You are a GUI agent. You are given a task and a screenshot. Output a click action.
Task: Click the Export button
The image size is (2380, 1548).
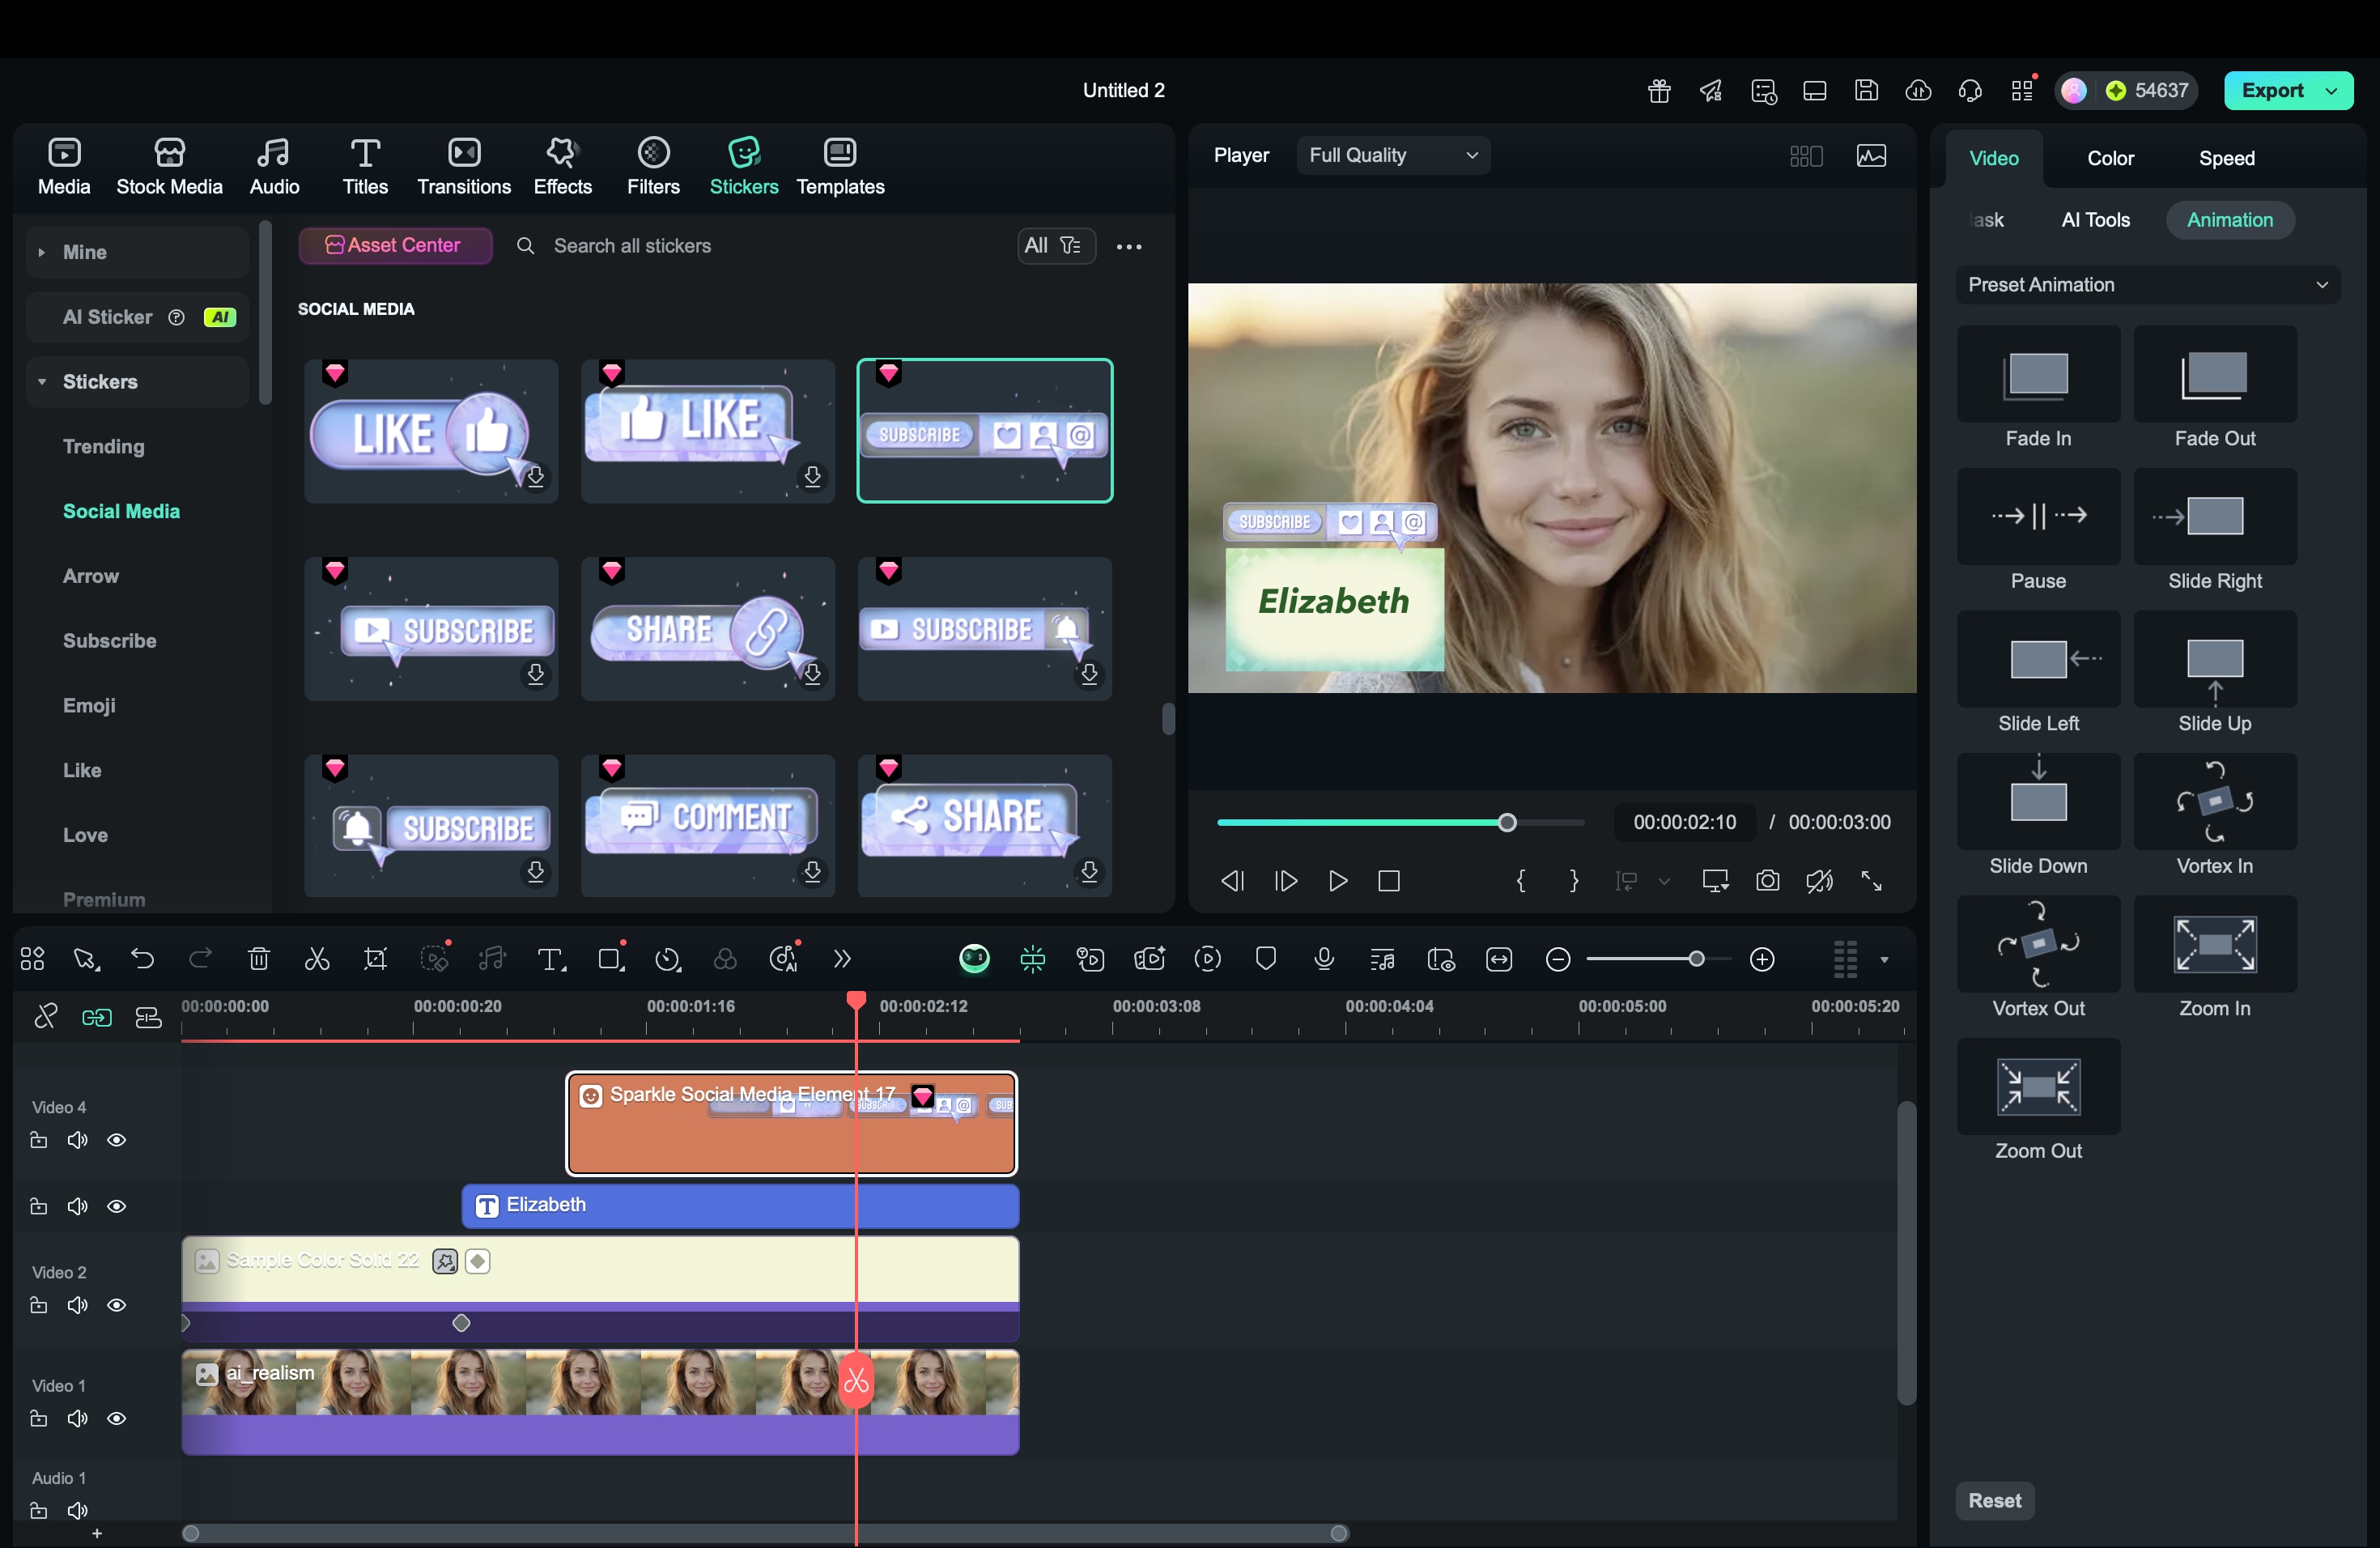tap(2272, 90)
